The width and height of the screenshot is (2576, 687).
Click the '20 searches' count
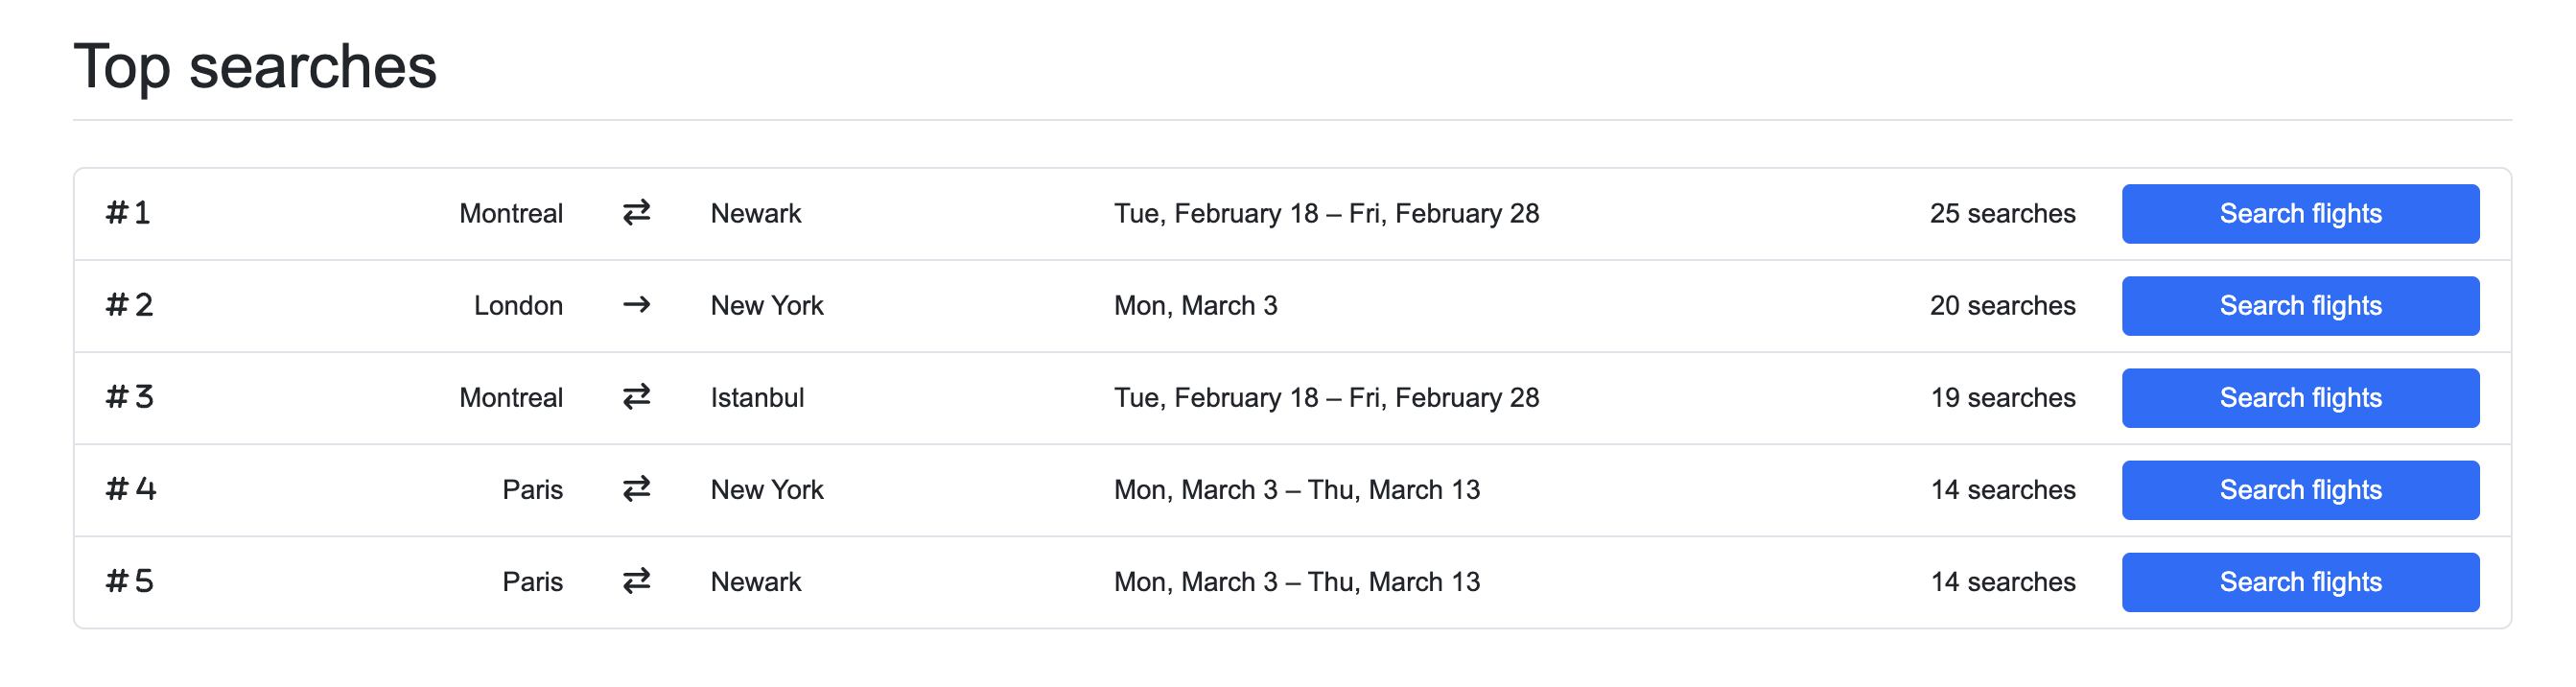[2001, 305]
